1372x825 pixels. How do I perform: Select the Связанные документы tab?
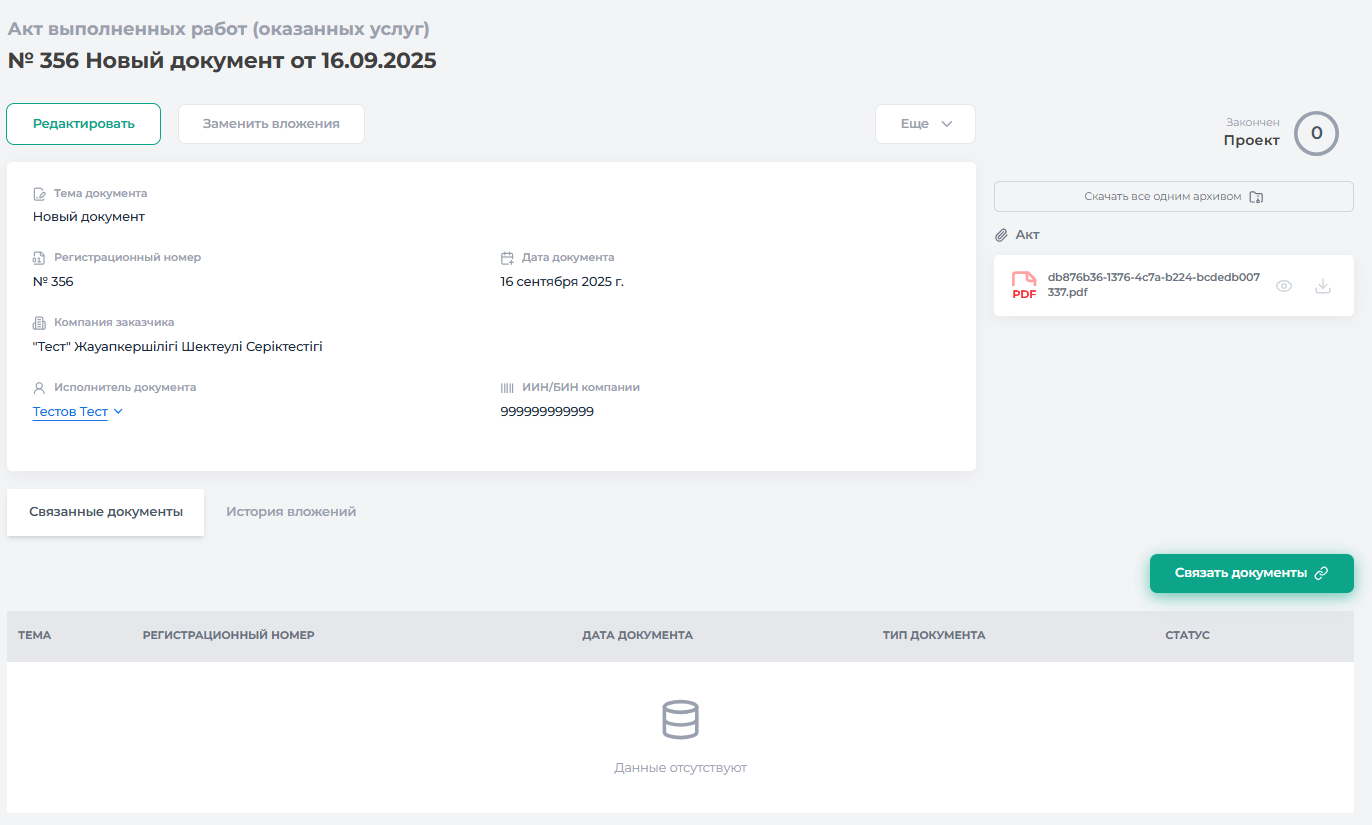coord(106,512)
